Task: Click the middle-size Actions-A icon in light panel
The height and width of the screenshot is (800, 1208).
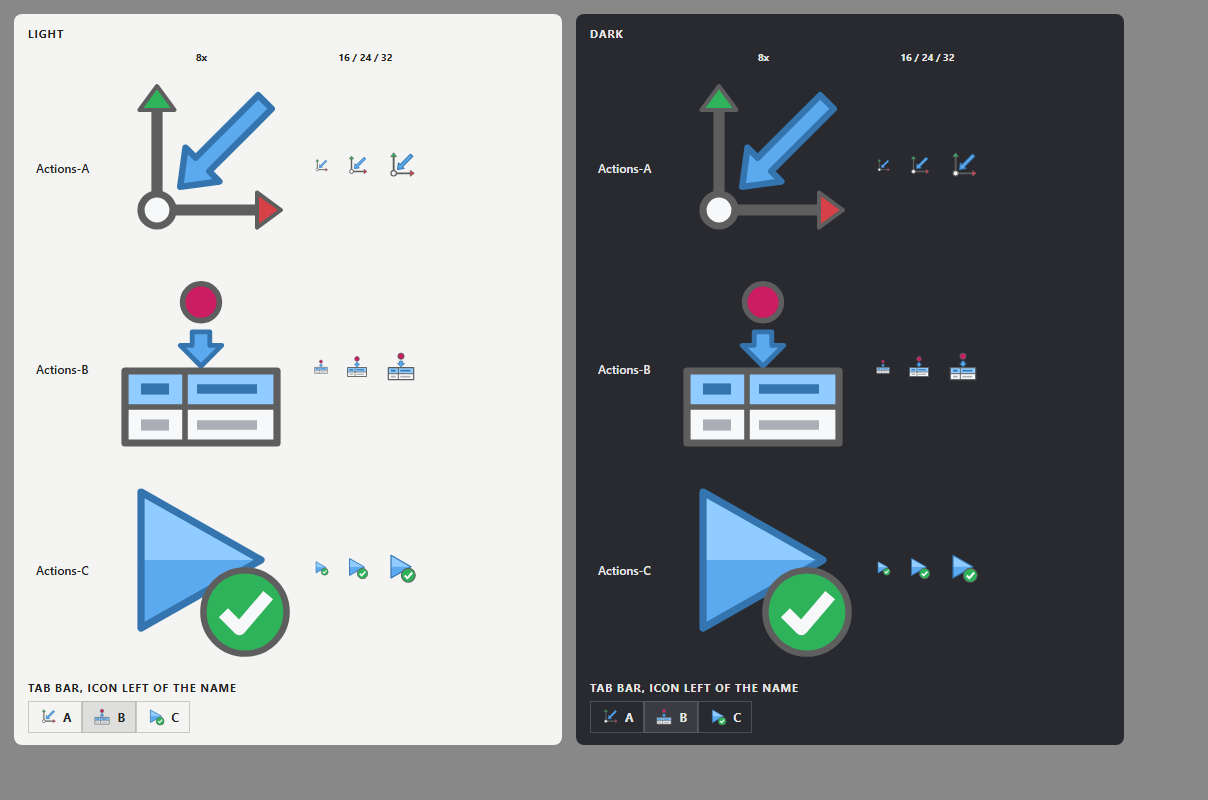Action: pos(358,165)
